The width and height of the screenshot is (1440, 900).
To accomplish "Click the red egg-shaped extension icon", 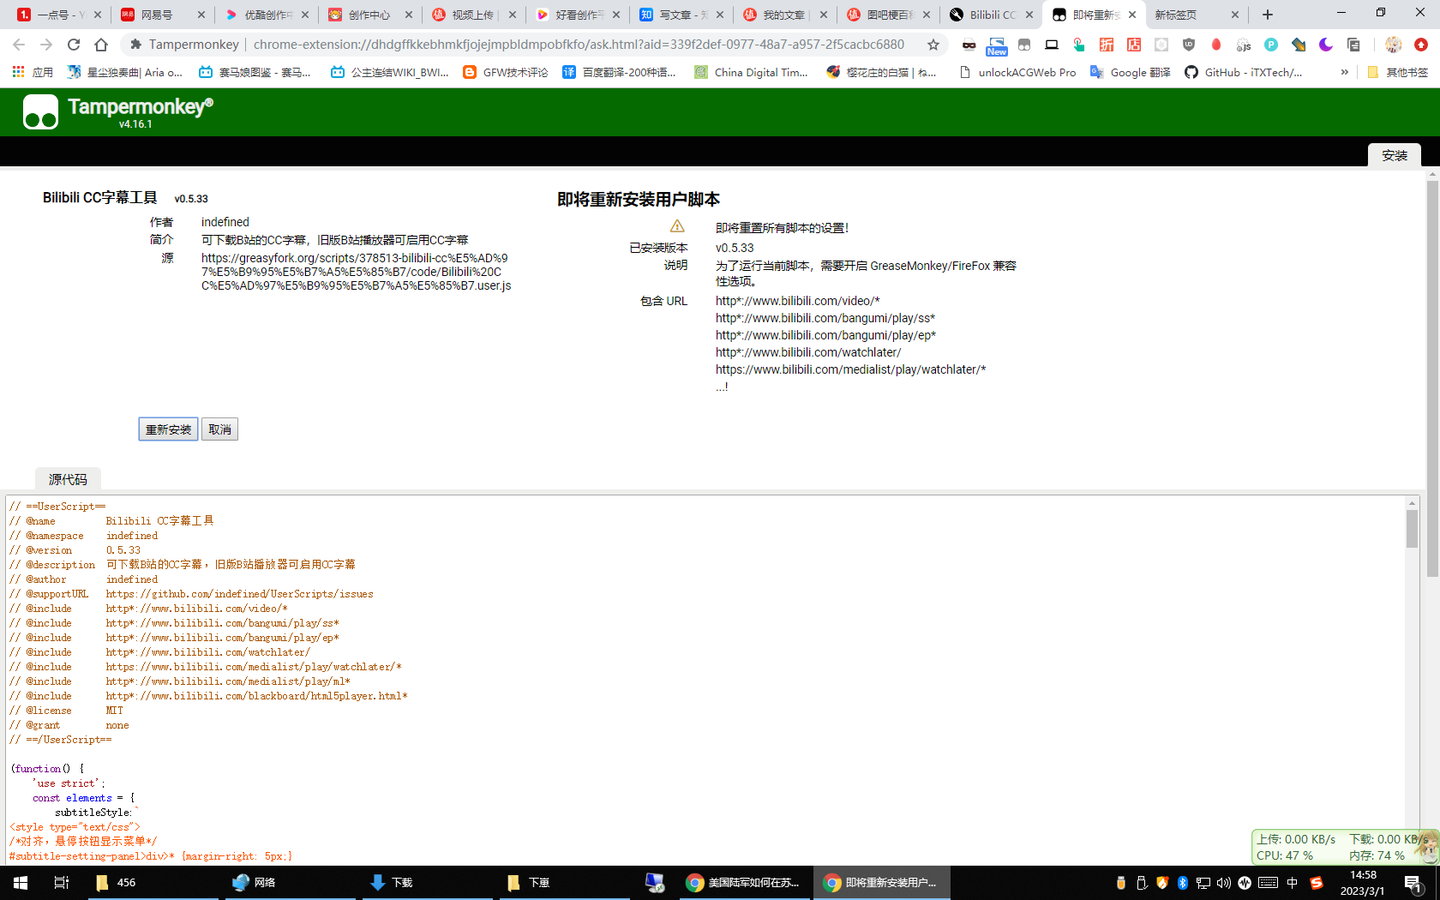I will (1216, 44).
